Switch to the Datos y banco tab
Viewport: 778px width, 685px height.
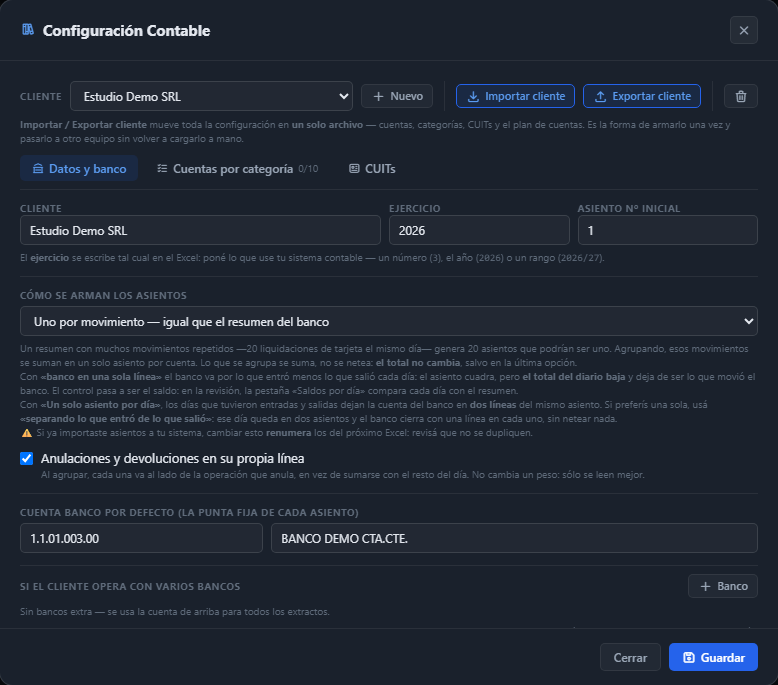pos(79,169)
